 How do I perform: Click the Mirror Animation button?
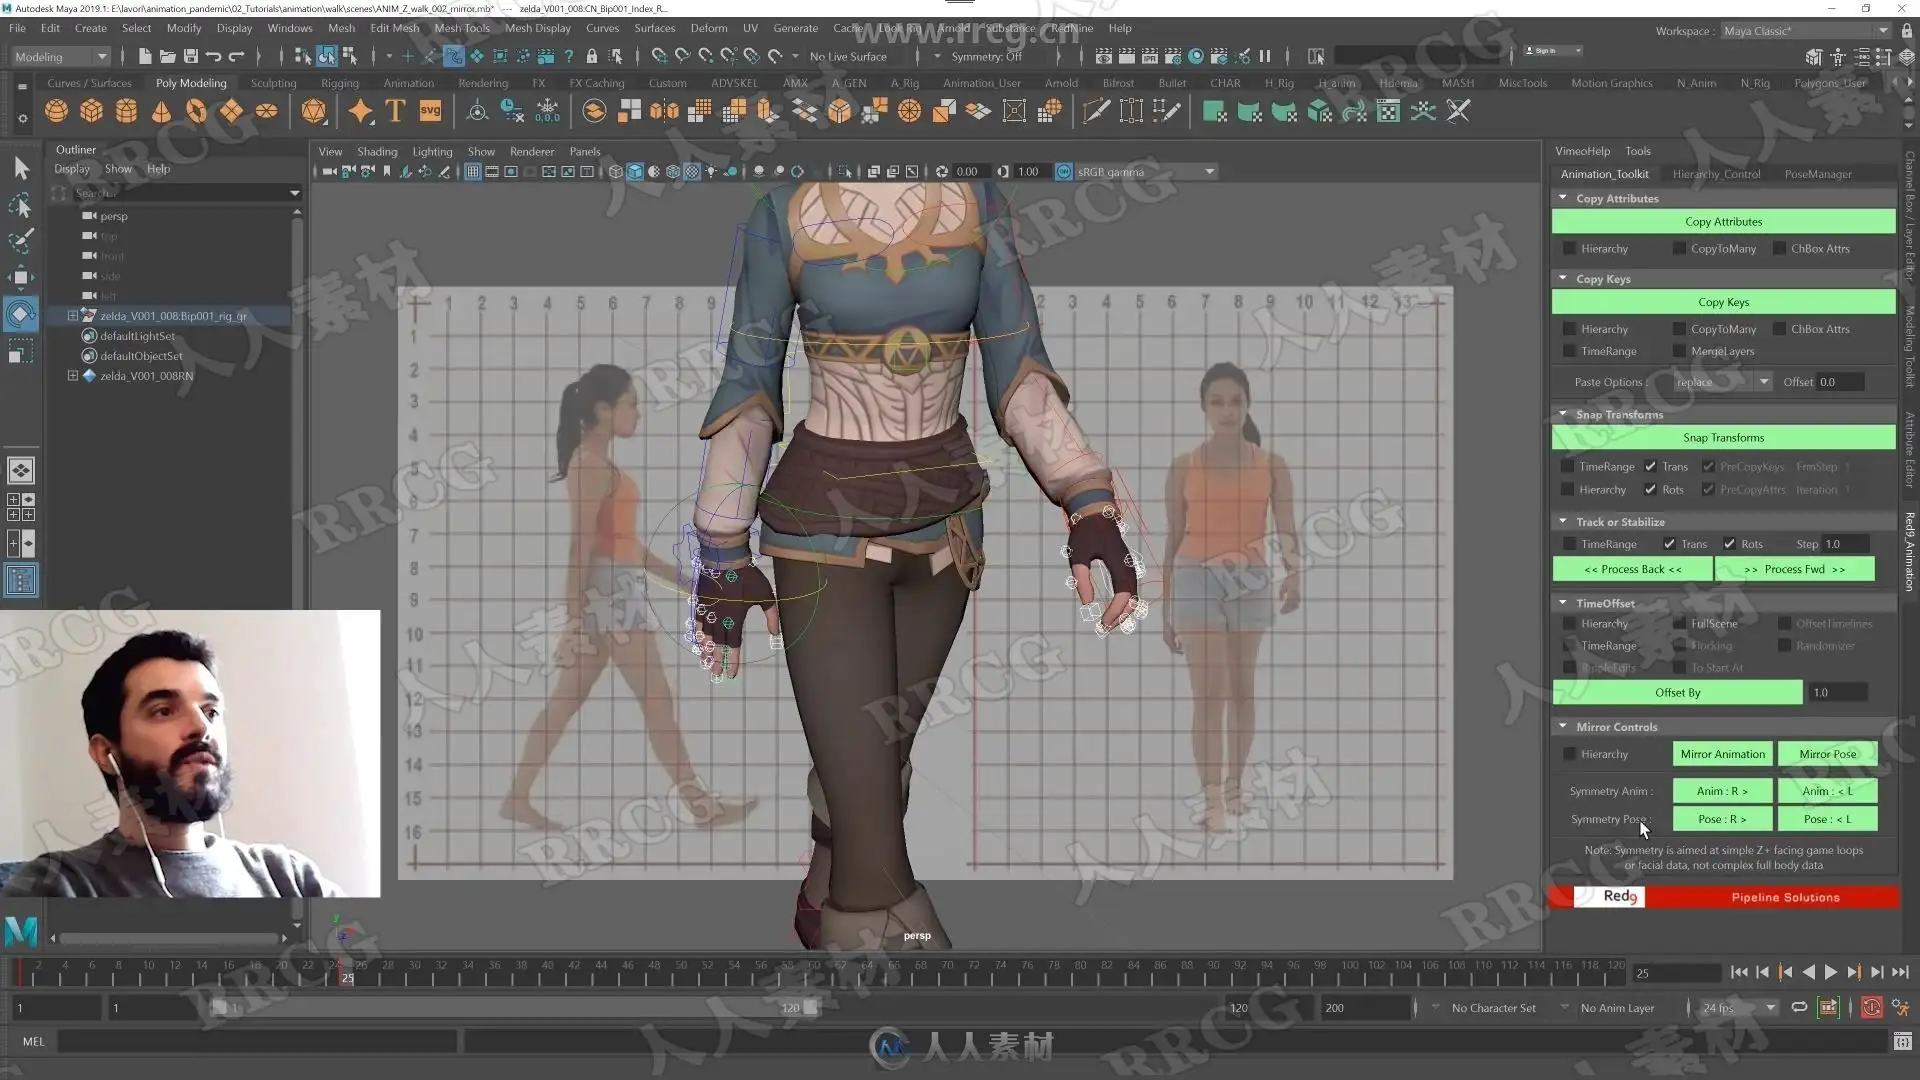pyautogui.click(x=1722, y=754)
